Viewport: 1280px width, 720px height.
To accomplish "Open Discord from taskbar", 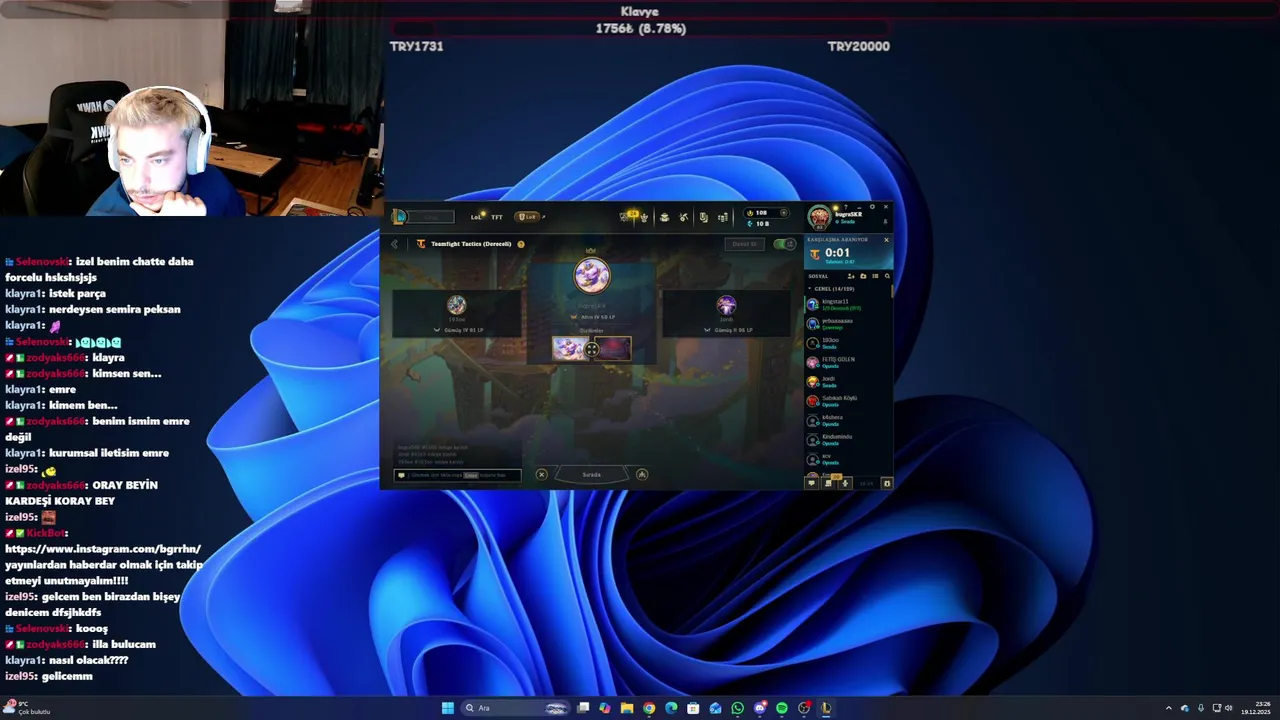I will click(x=760, y=708).
